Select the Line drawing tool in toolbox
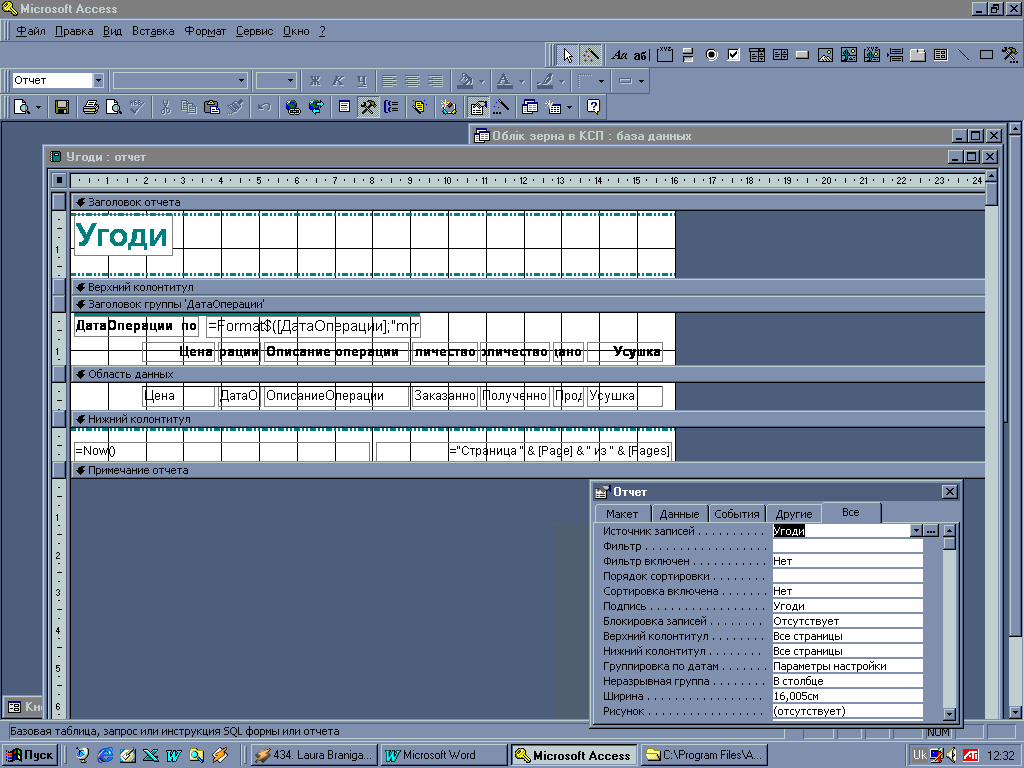This screenshot has height=768, width=1024. [964, 55]
